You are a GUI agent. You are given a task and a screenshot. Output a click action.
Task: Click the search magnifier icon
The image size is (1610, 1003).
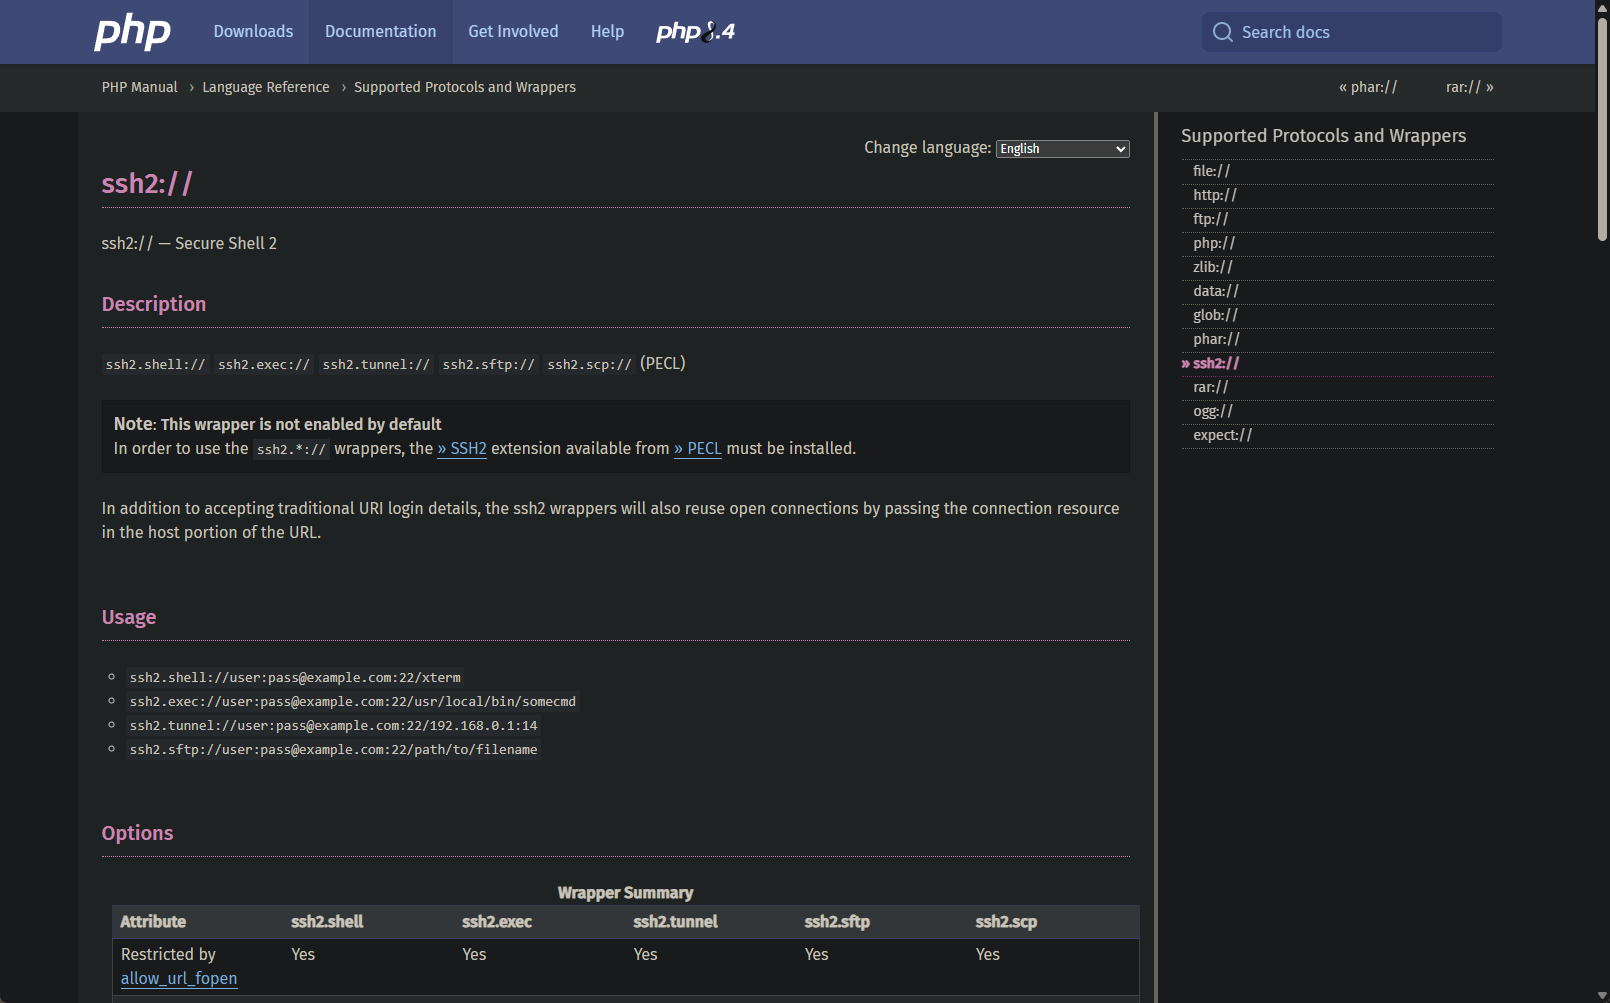pyautogui.click(x=1222, y=32)
